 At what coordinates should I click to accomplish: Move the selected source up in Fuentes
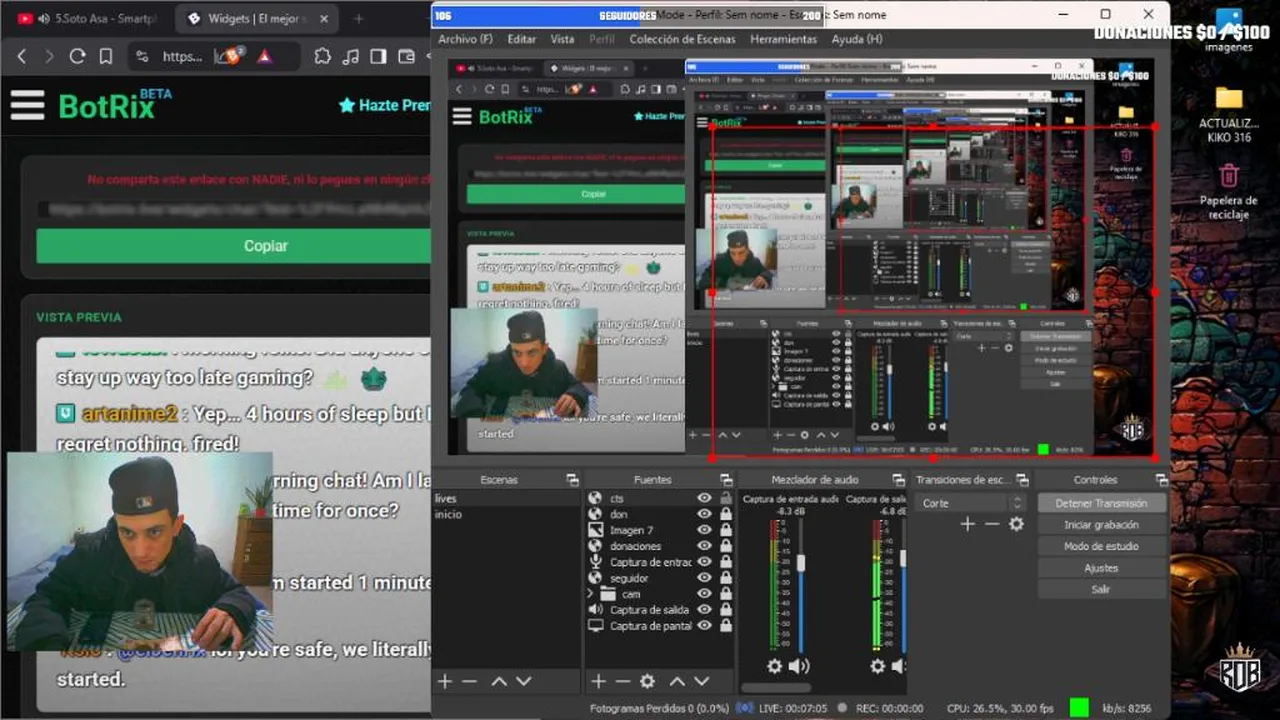[x=677, y=681]
